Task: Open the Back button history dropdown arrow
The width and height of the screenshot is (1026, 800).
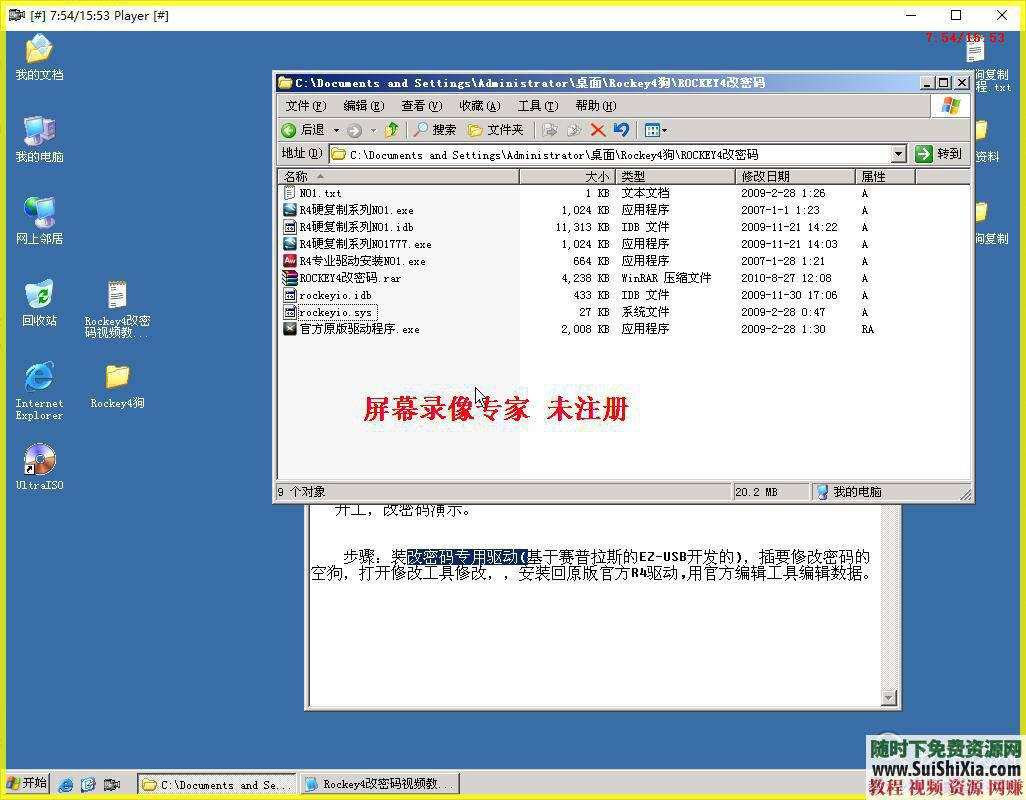Action: click(x=336, y=130)
